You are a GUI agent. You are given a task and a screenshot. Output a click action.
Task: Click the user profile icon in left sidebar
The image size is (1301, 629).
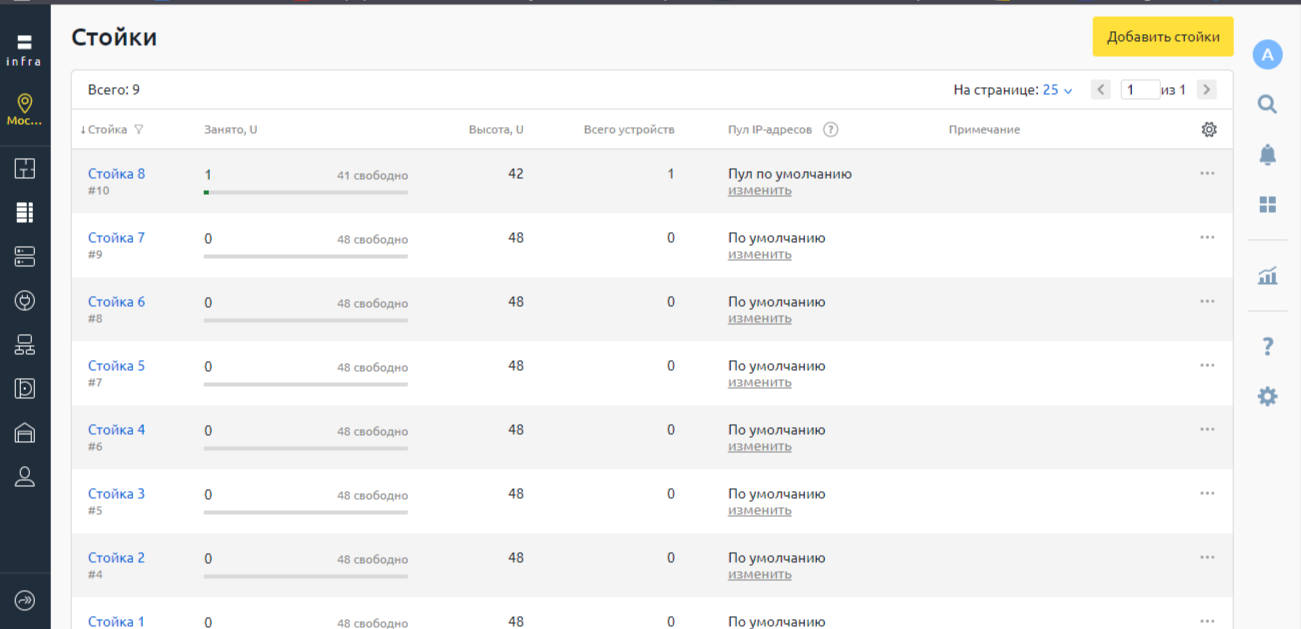coord(25,477)
